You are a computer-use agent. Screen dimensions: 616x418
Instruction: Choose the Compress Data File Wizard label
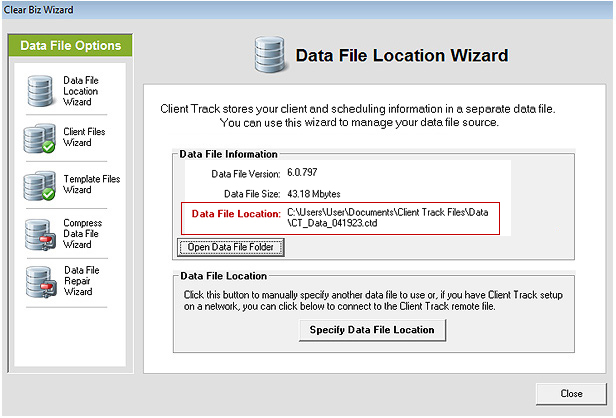click(x=82, y=234)
